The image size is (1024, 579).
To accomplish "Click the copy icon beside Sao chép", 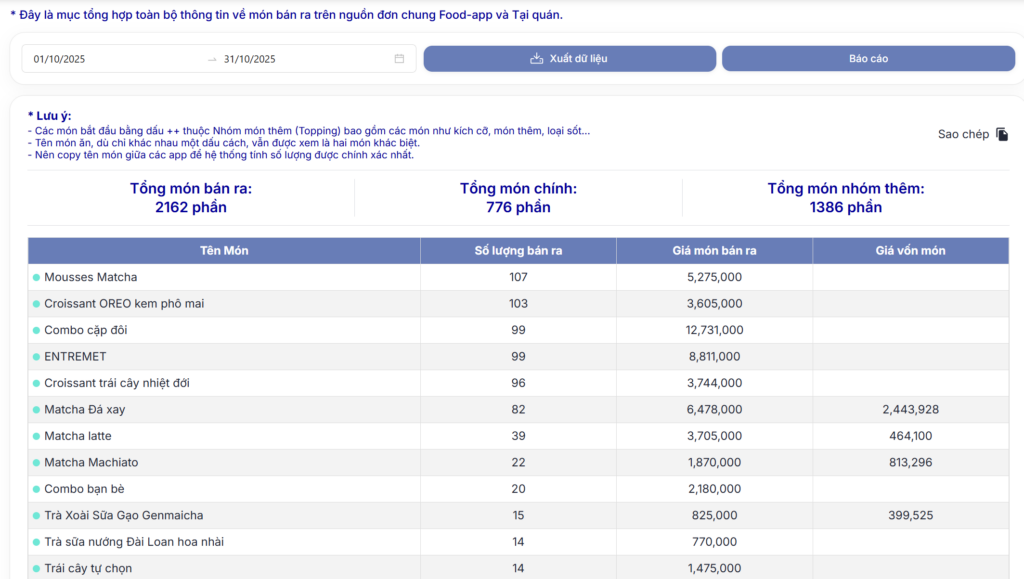I will click(1002, 134).
